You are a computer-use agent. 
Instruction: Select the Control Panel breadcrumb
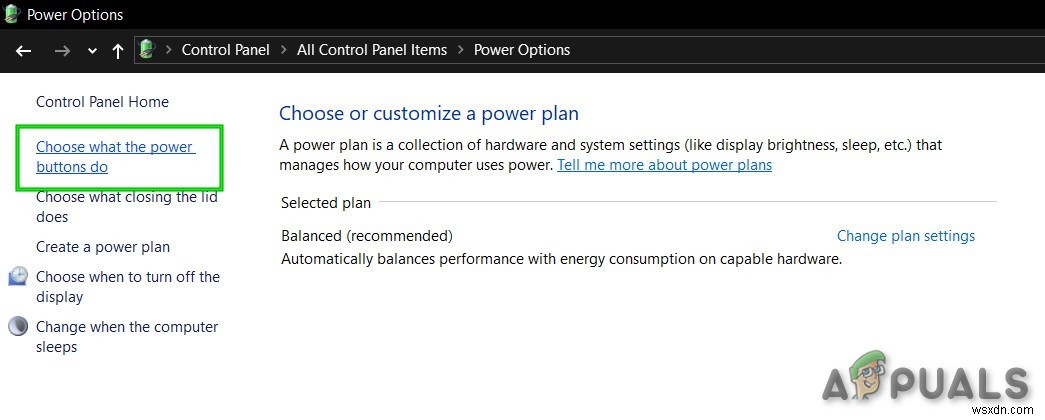point(225,50)
